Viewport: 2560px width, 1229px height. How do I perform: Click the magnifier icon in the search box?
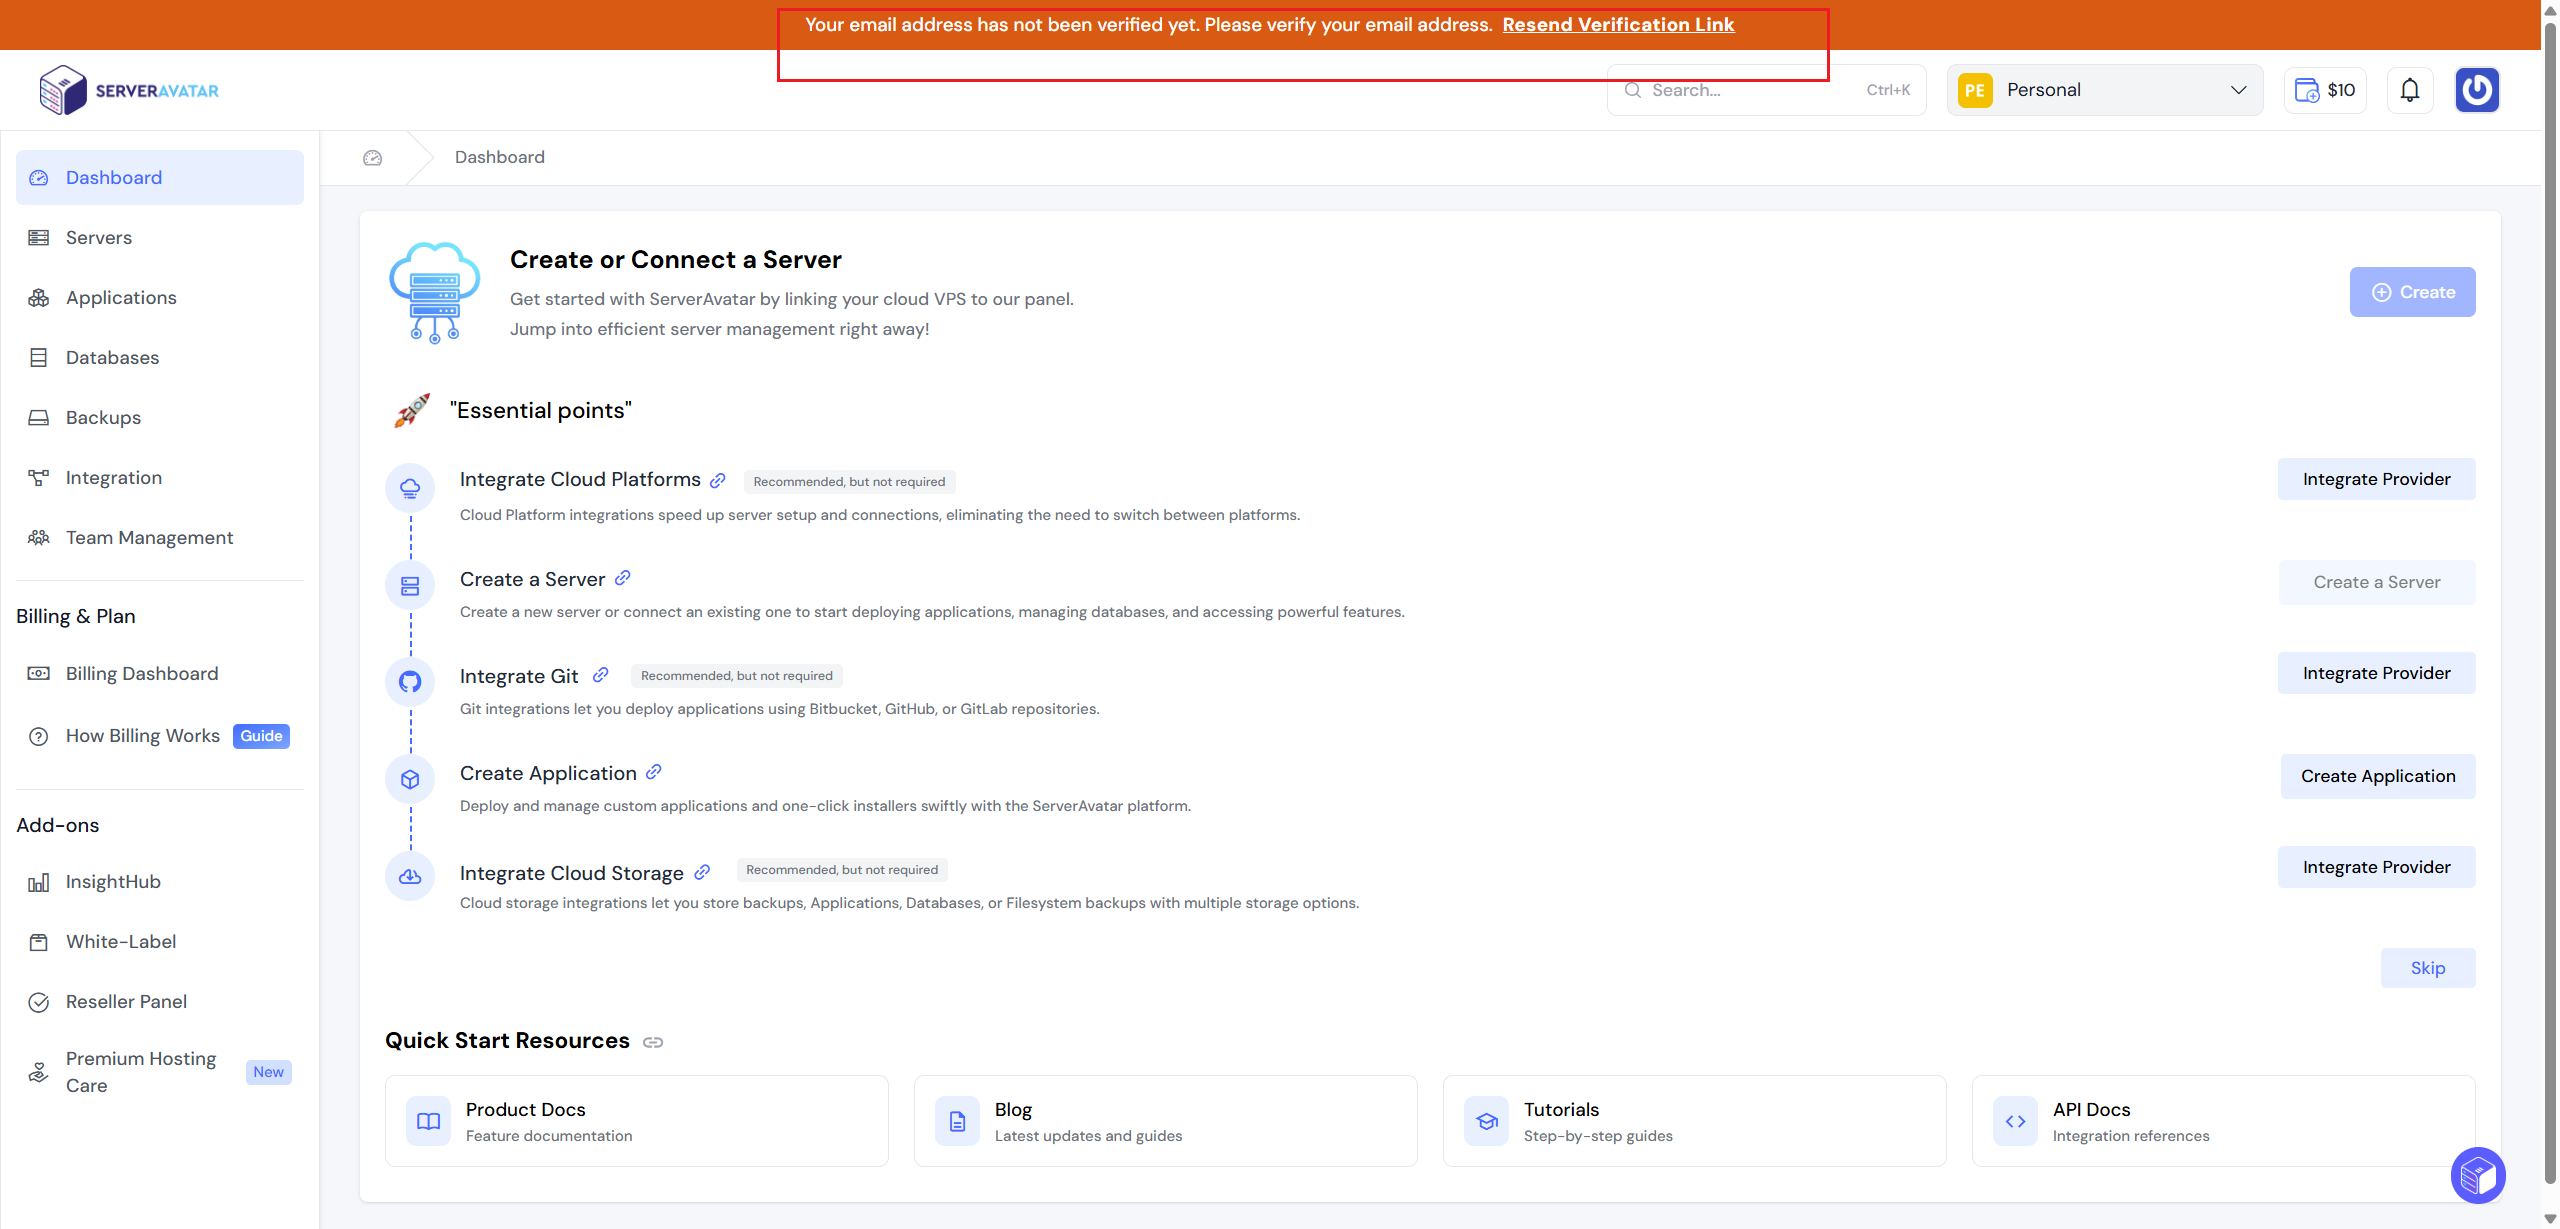pos(1633,90)
